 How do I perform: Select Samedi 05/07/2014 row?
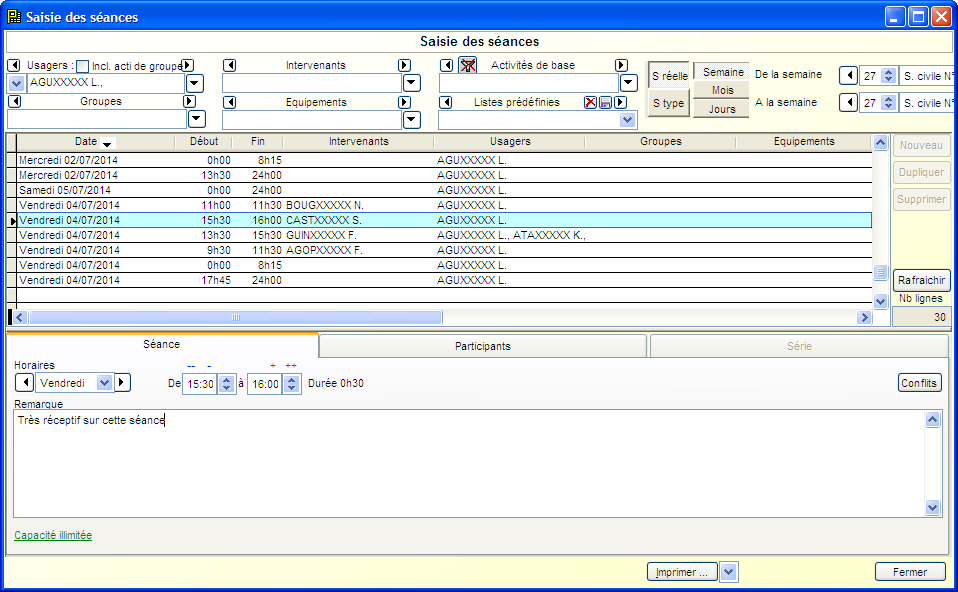444,190
